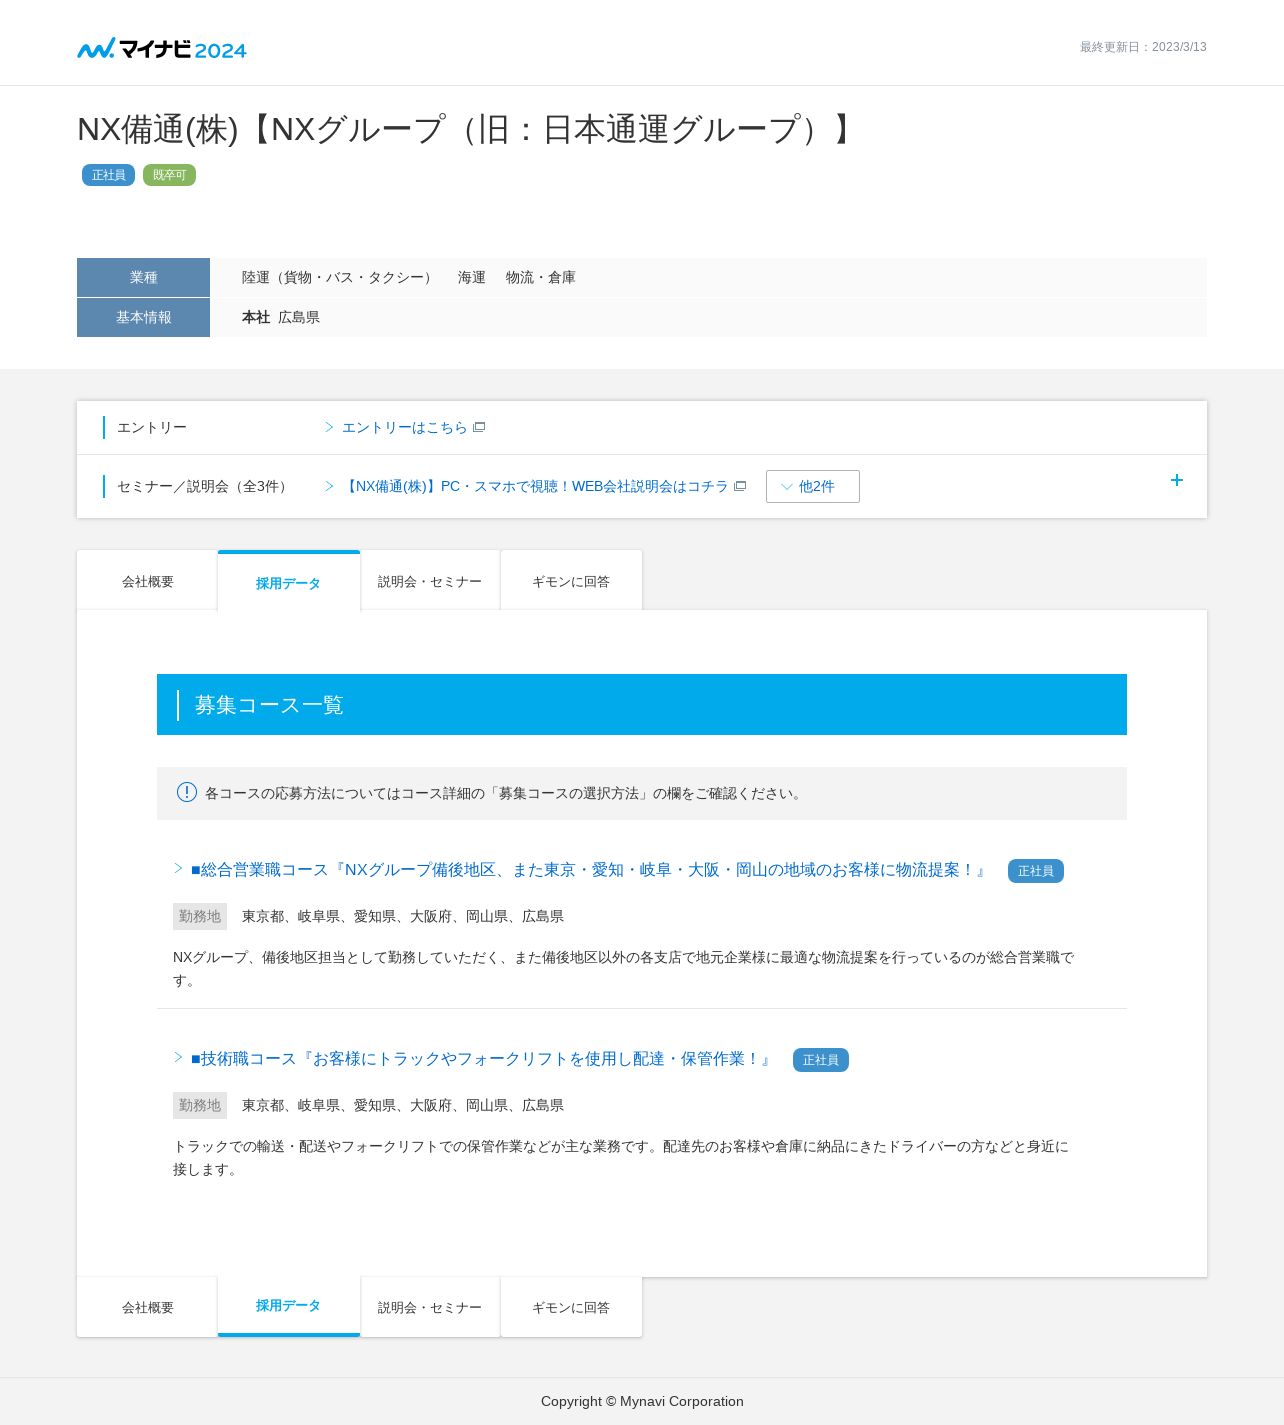
Task: Click the green 既卒可 badge
Action: pos(169,175)
